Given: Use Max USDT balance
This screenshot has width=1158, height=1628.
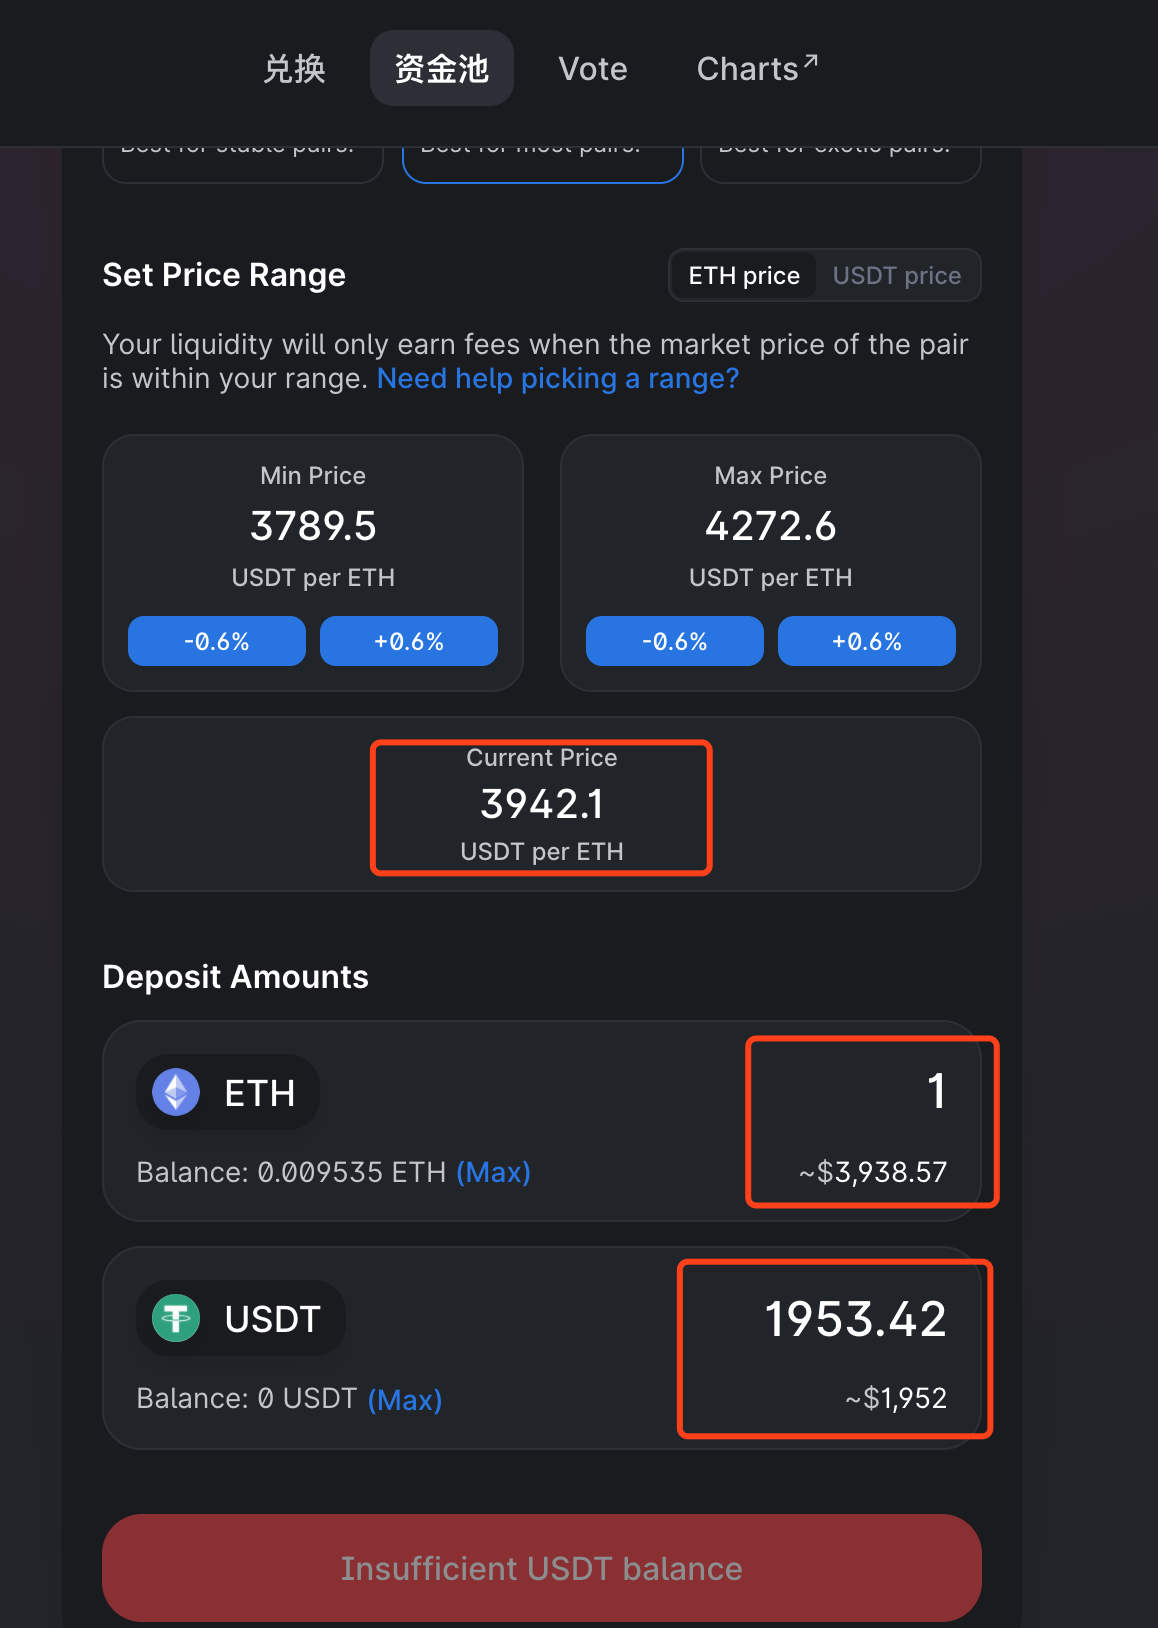Looking at the screenshot, I should (x=405, y=1399).
